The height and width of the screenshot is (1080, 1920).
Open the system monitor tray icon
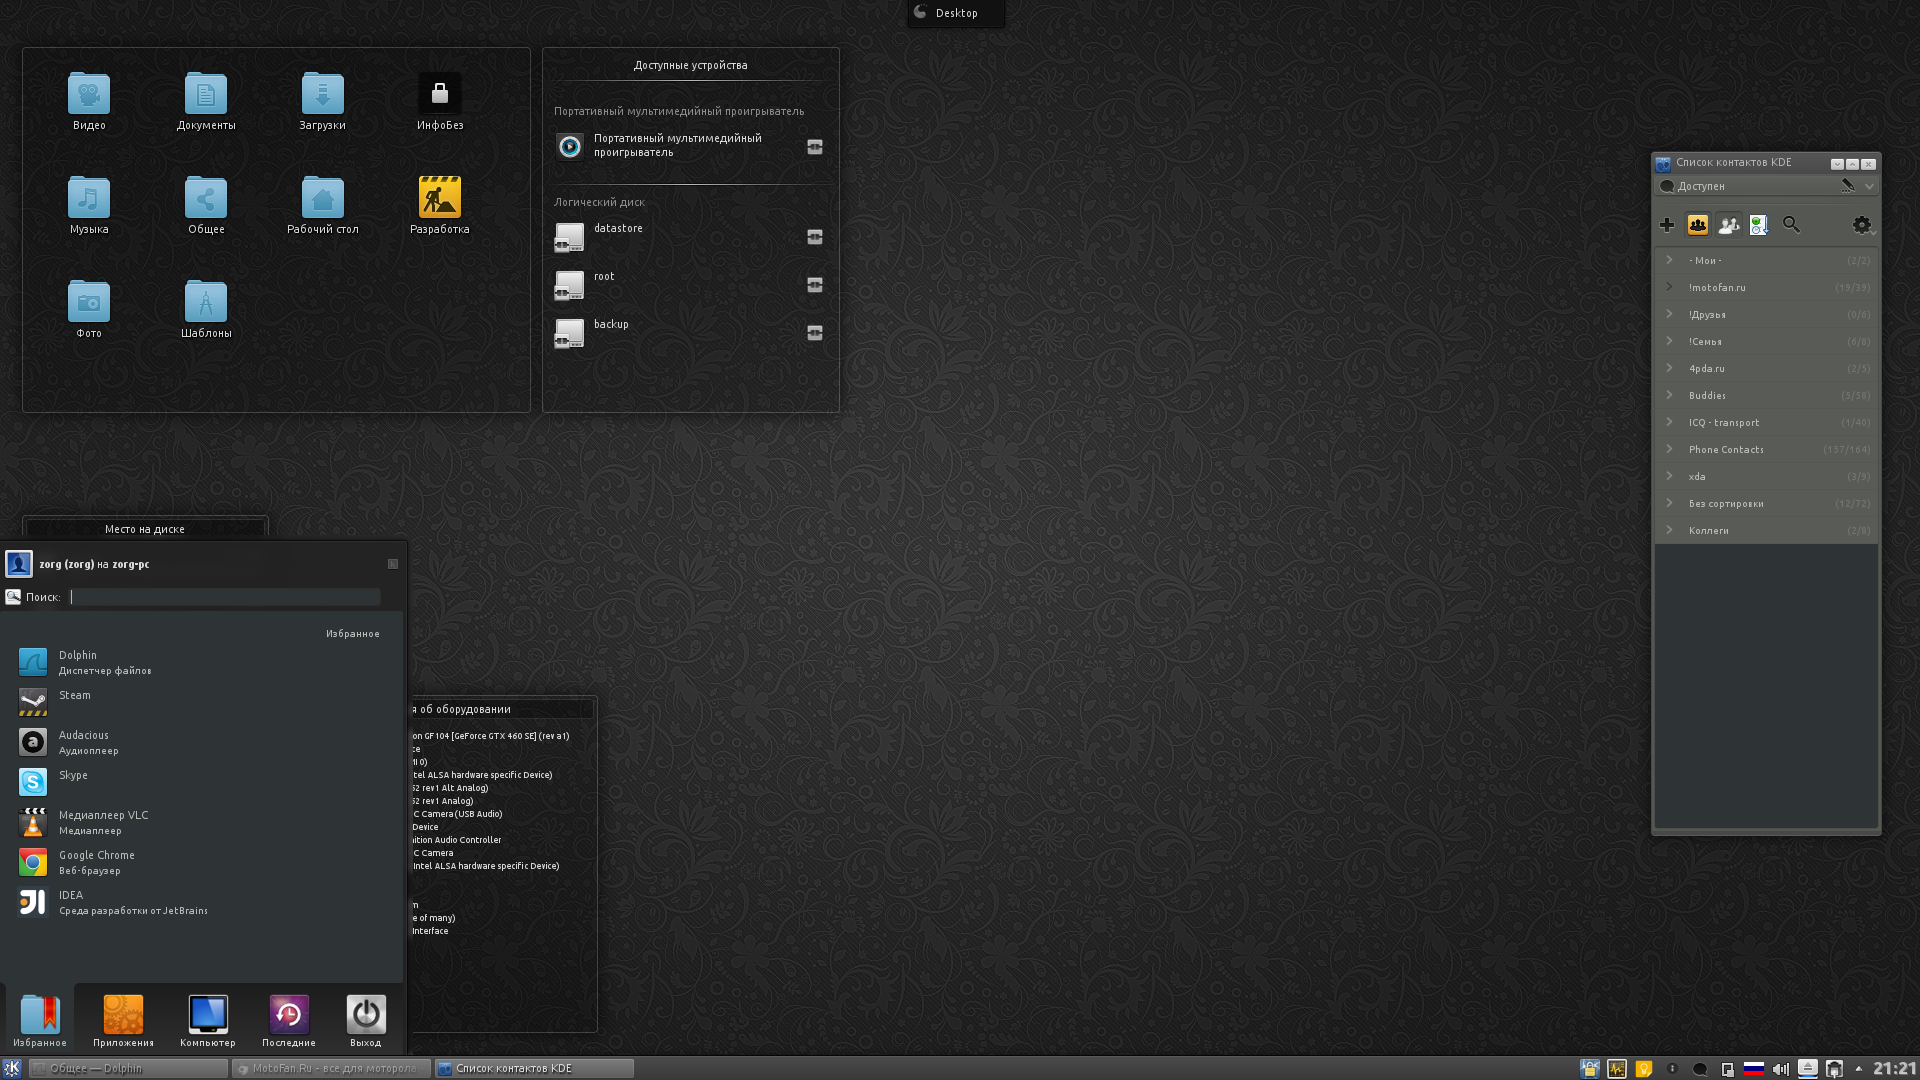1617,1069
